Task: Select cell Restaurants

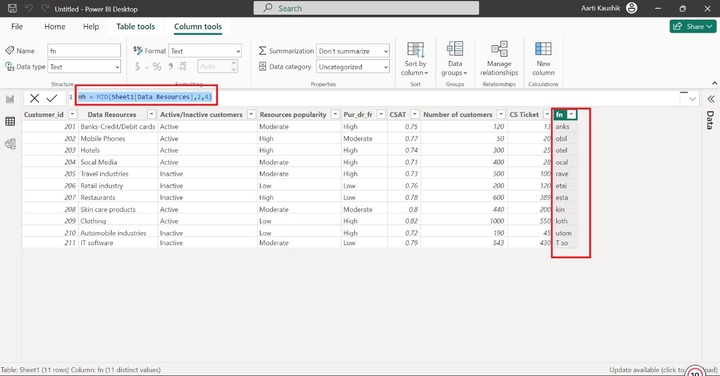Action: point(118,197)
